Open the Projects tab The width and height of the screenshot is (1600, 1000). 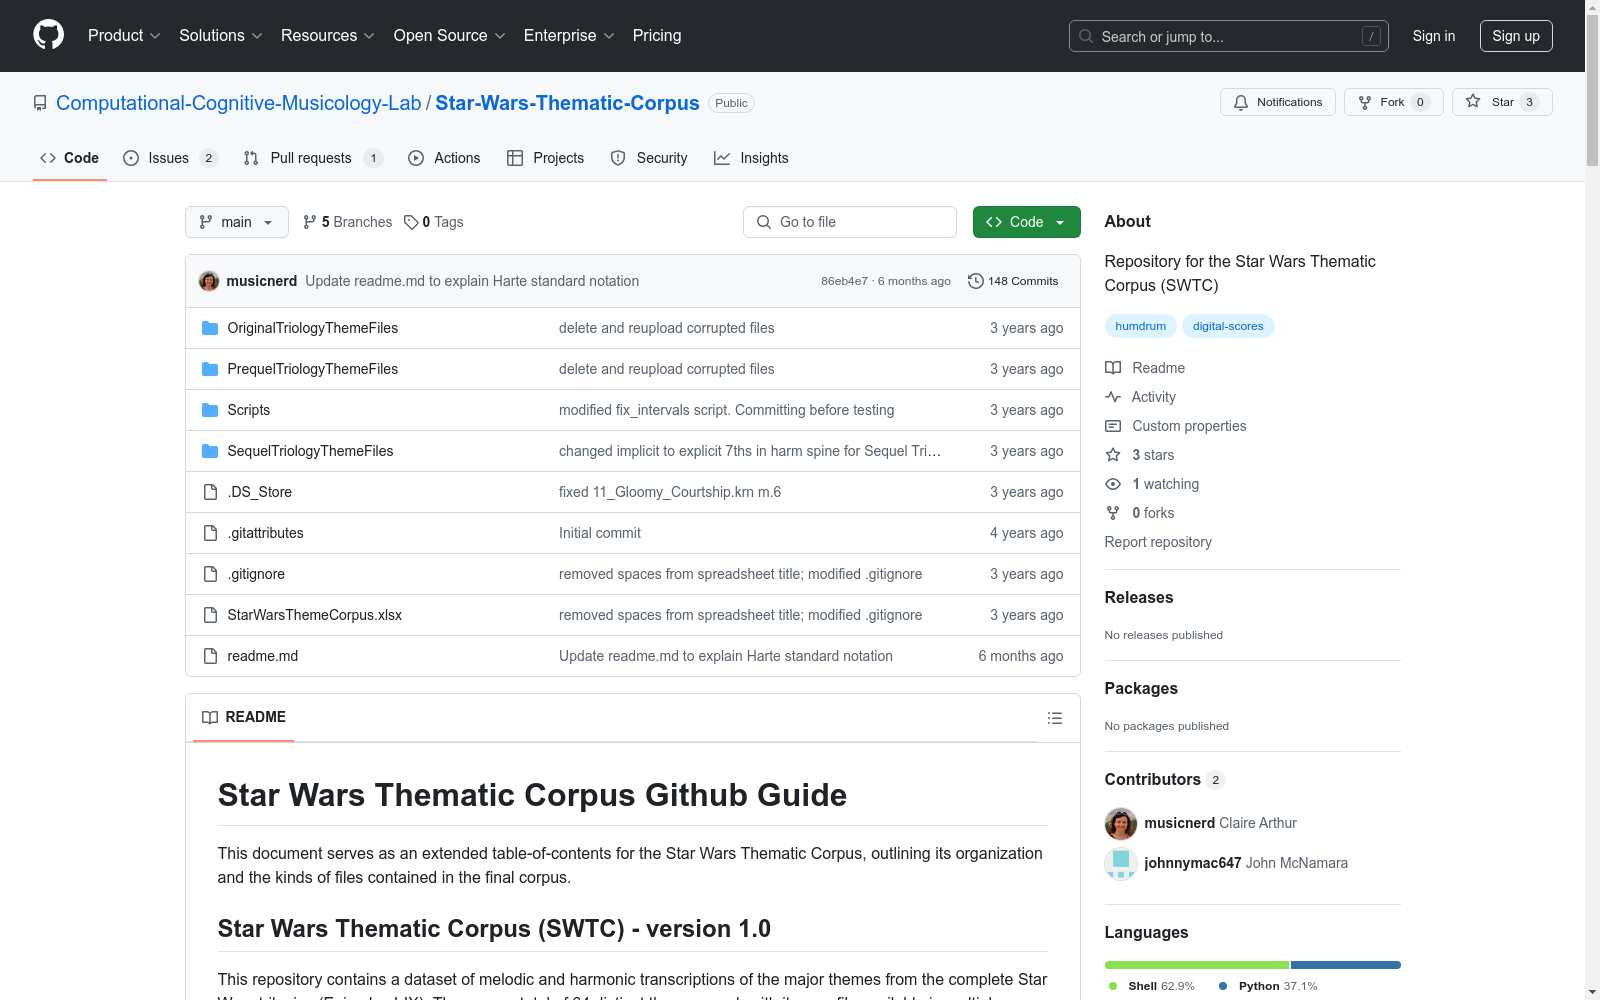(x=545, y=158)
